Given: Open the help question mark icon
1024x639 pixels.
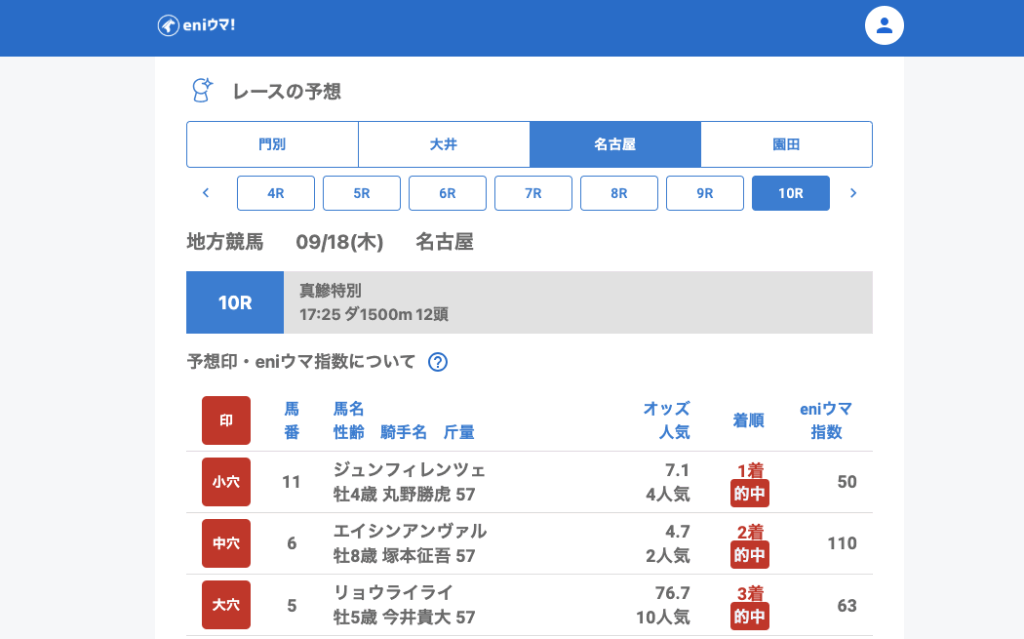Looking at the screenshot, I should (437, 362).
